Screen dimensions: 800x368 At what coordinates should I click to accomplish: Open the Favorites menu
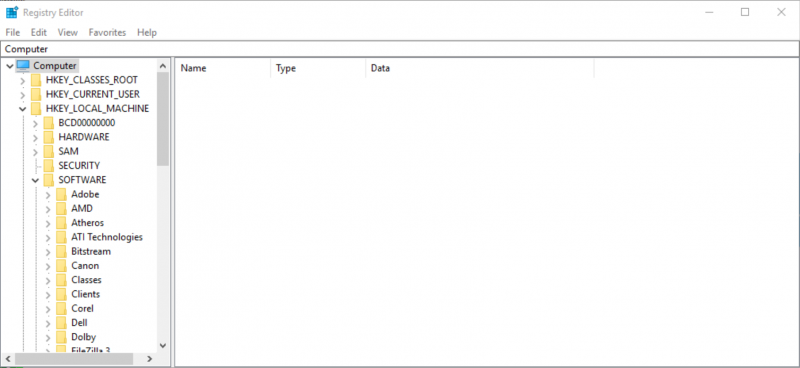click(x=107, y=32)
